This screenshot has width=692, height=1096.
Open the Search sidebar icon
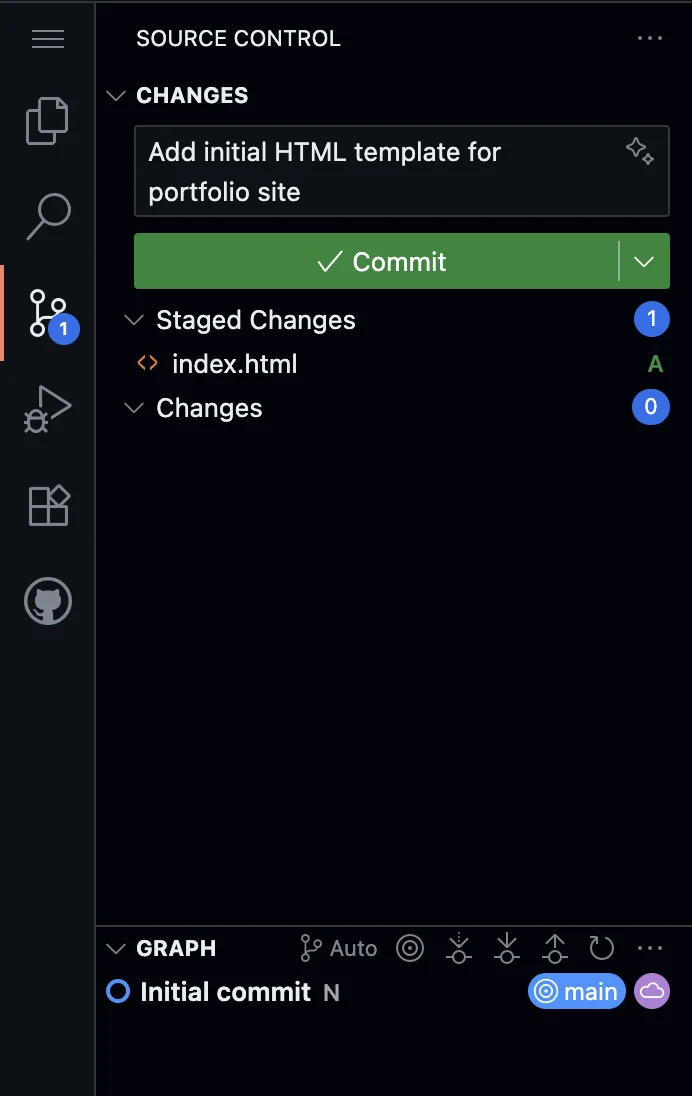pyautogui.click(x=47, y=216)
